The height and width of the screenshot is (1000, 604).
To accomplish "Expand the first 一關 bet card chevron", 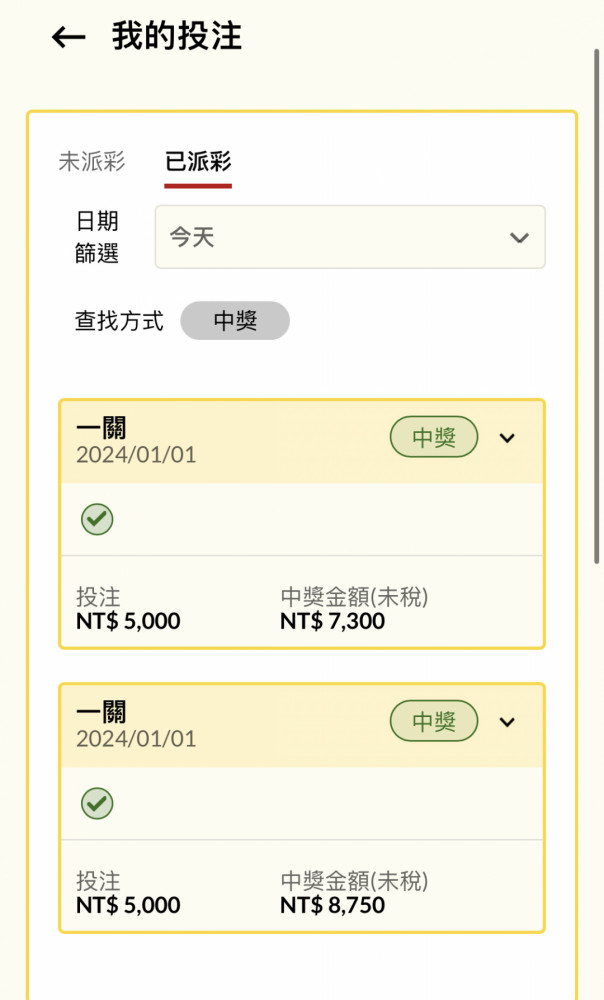I will coord(507,438).
